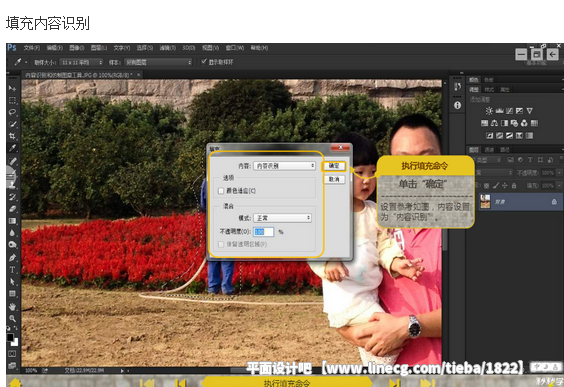The height and width of the screenshot is (387, 564).
Task: Toggle filter for type layers
Action: click(x=530, y=160)
